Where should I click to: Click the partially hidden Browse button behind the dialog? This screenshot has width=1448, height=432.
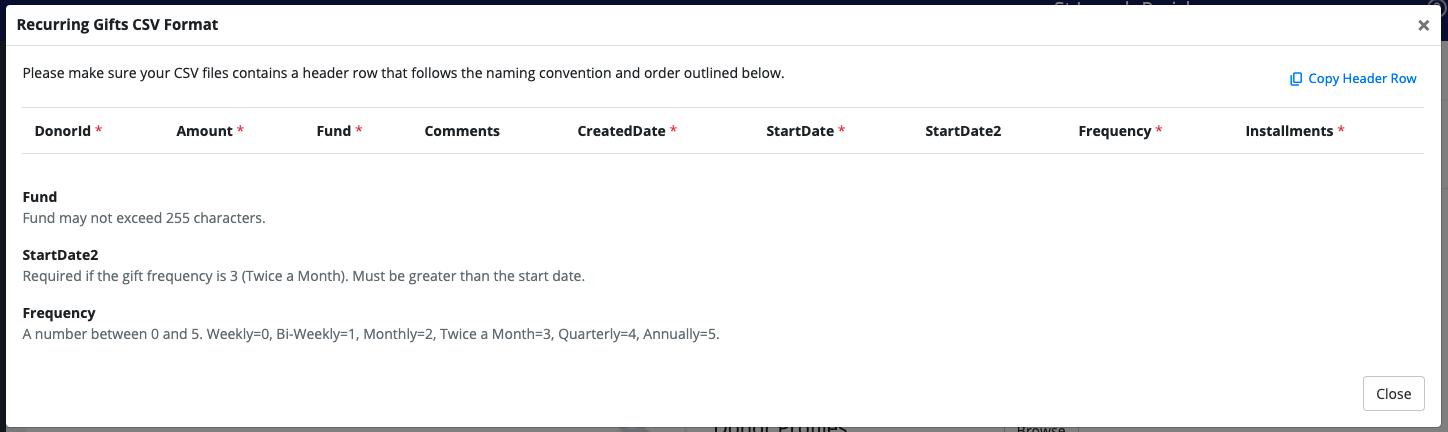[1040, 427]
